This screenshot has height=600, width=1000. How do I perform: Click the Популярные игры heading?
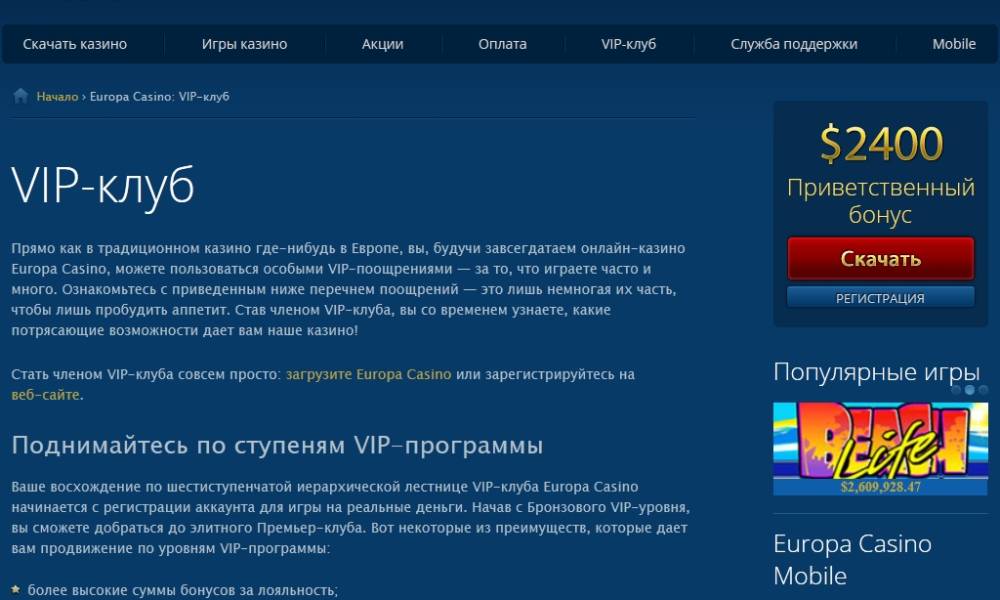tap(876, 372)
